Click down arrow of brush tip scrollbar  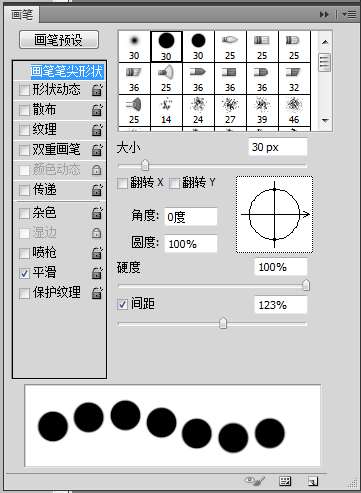pos(325,120)
